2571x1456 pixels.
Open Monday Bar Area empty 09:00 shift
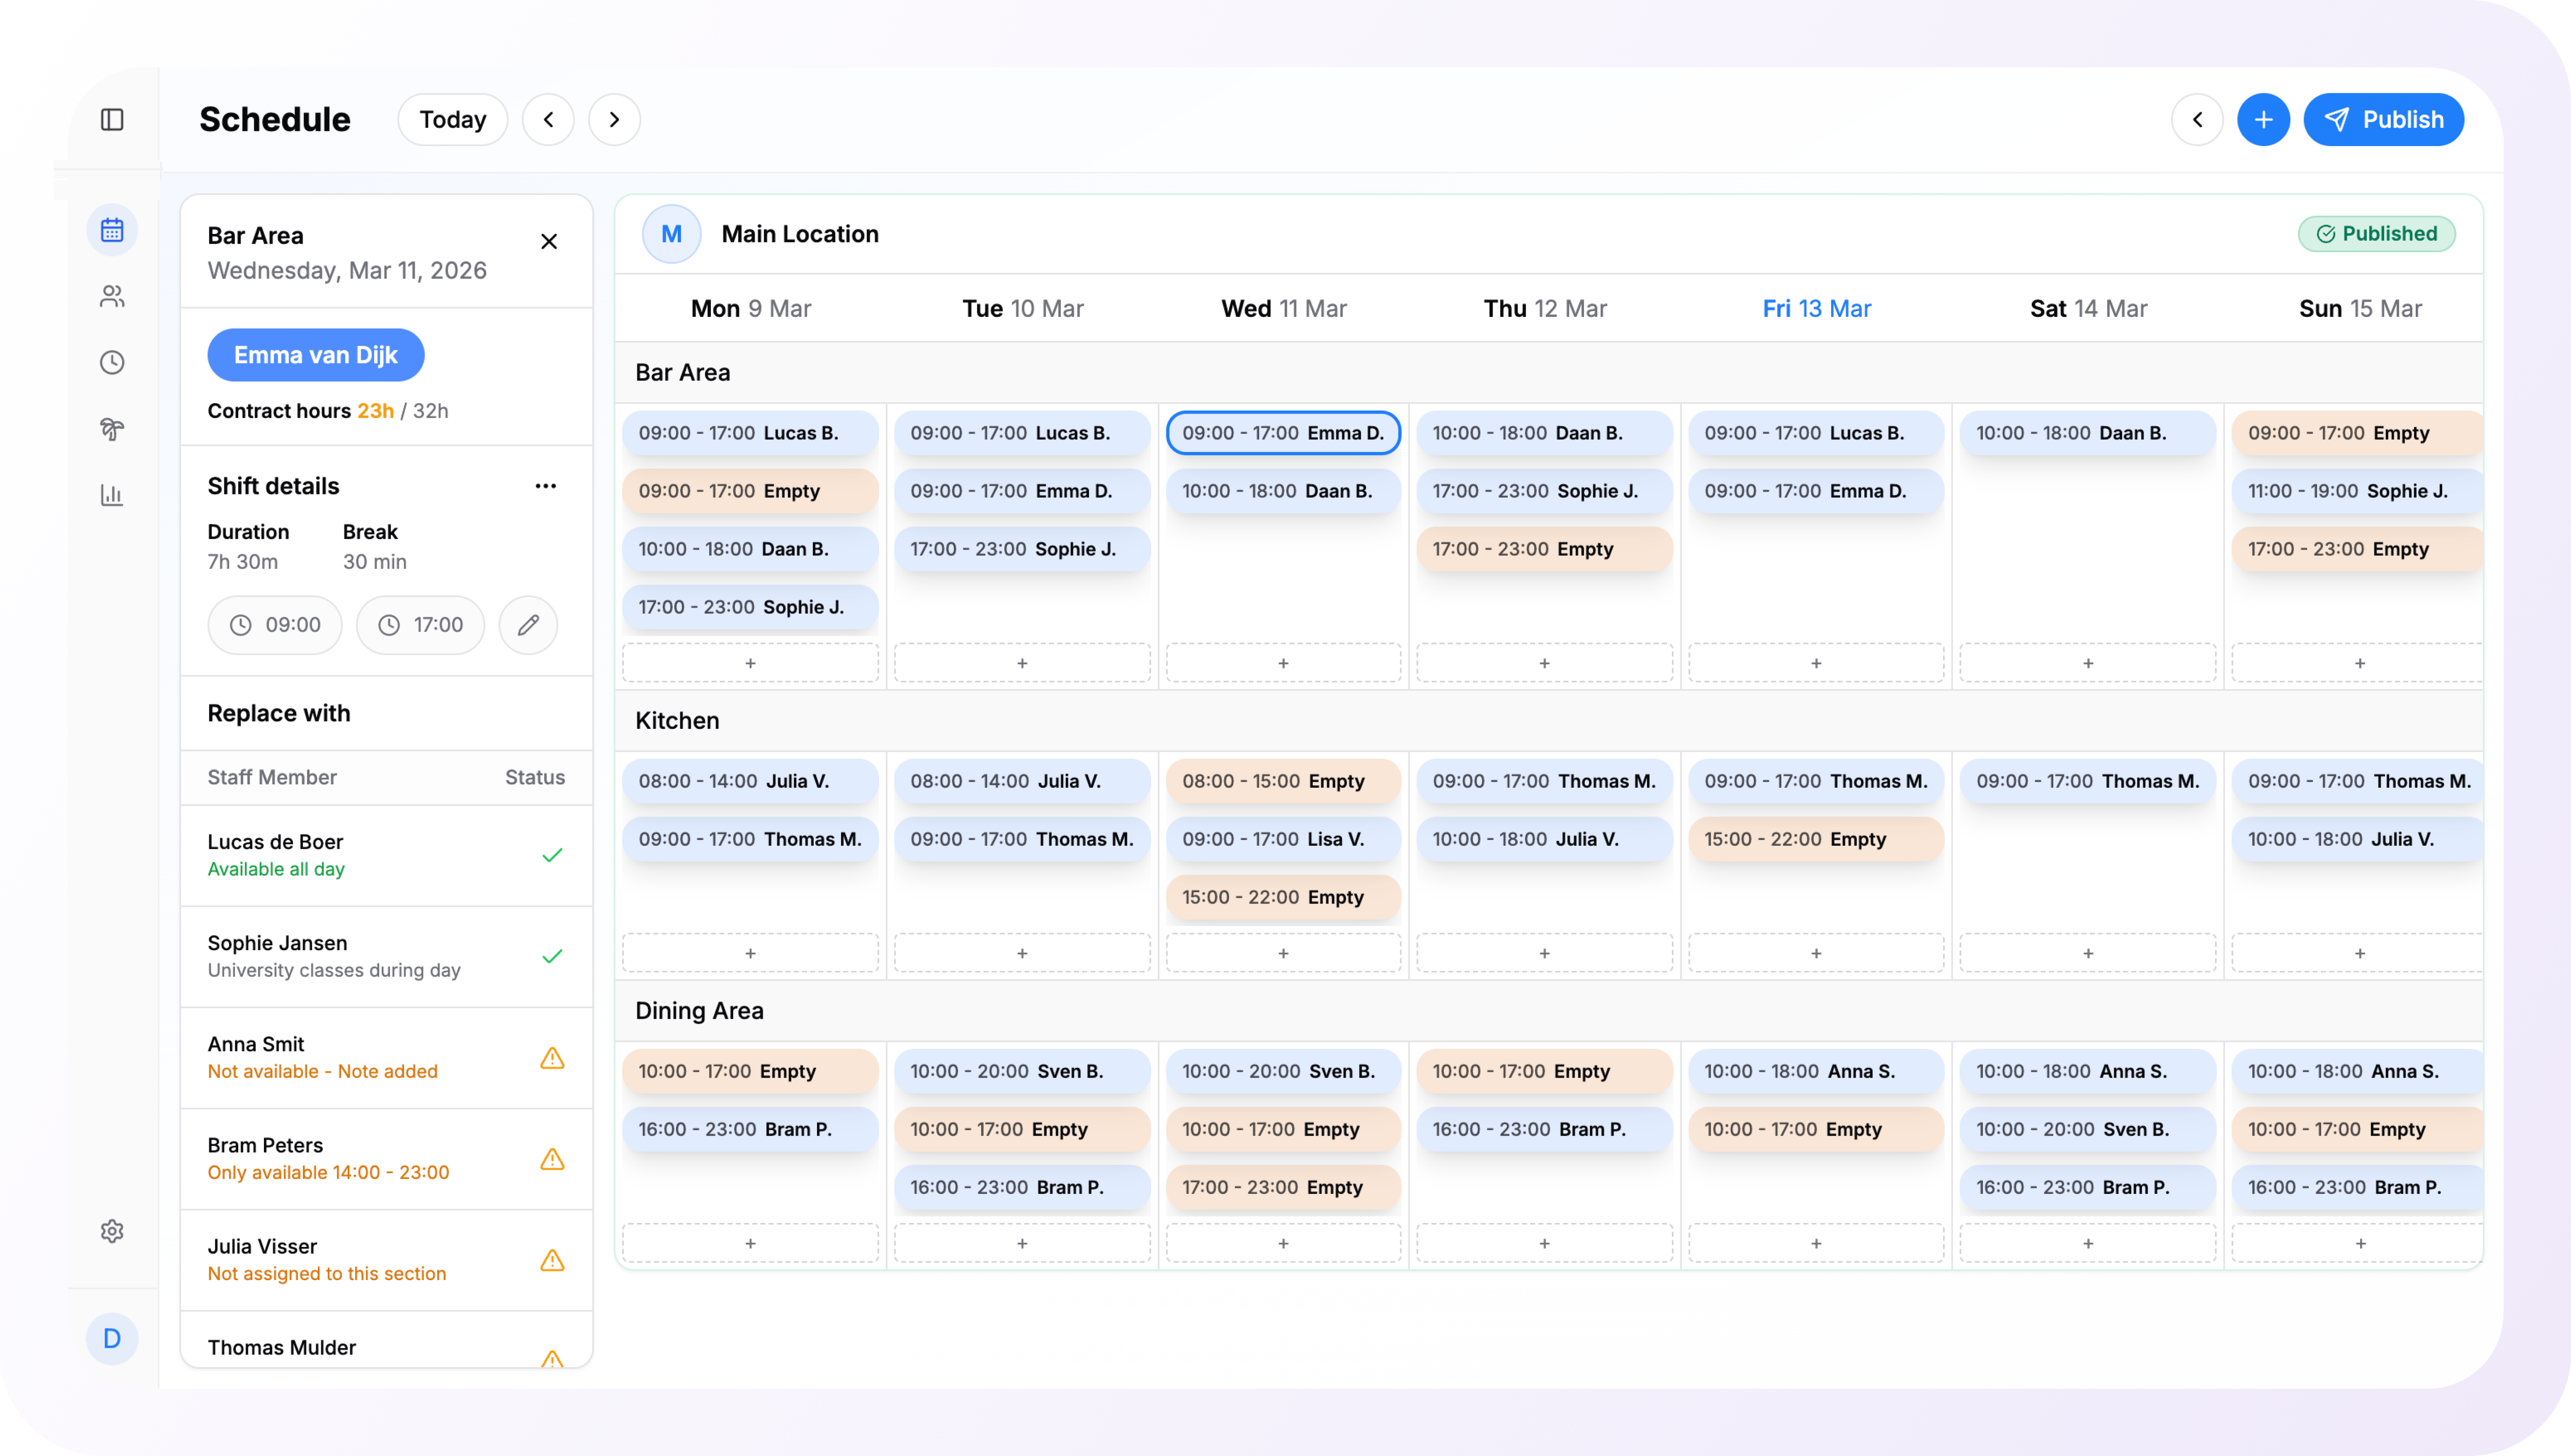(x=750, y=491)
